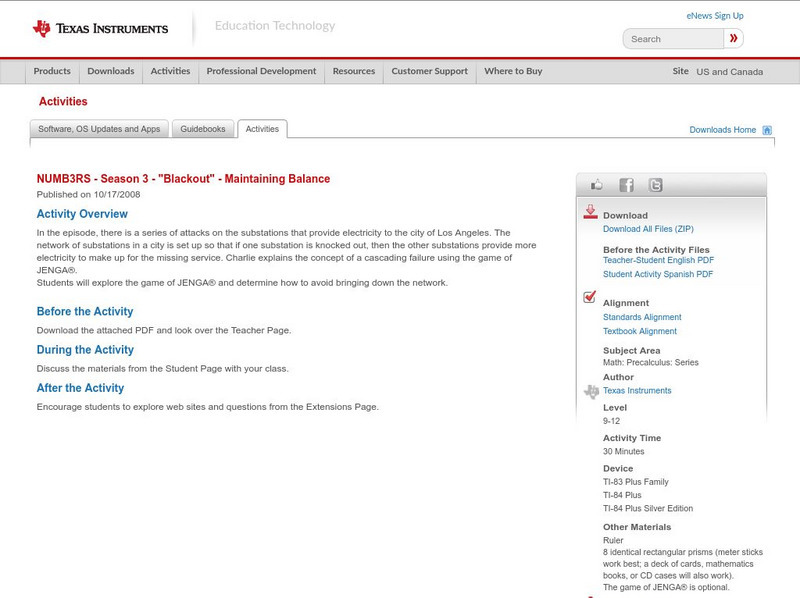800x598 pixels.
Task: Click the Facebook share icon
Action: pos(626,184)
